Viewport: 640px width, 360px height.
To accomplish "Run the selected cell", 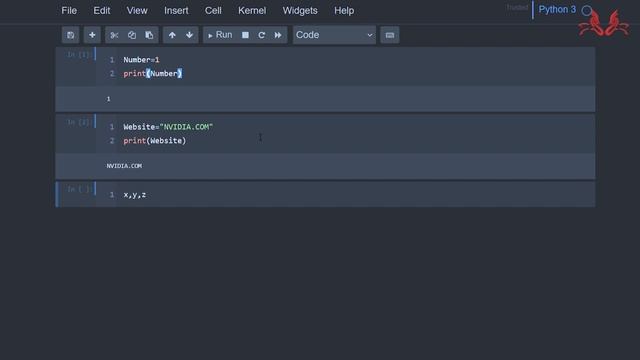I will pyautogui.click(x=220, y=35).
